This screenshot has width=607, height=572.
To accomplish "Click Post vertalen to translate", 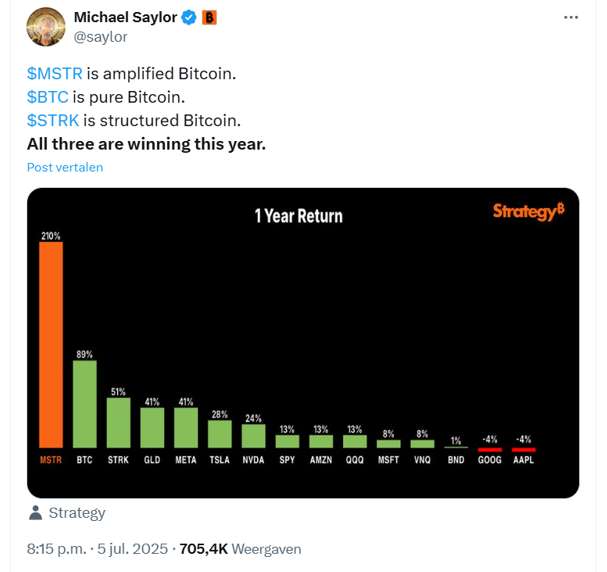I will tap(65, 167).
